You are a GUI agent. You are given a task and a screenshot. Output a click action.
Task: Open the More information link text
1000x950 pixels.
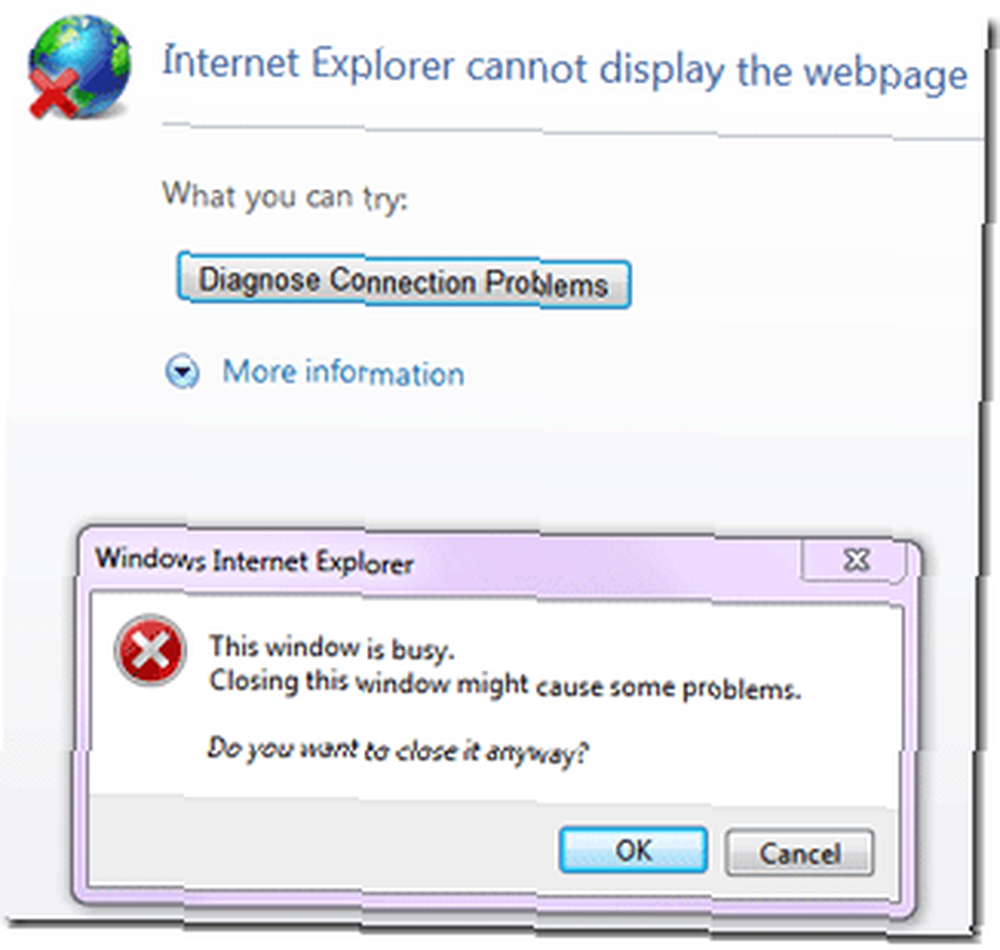(343, 372)
